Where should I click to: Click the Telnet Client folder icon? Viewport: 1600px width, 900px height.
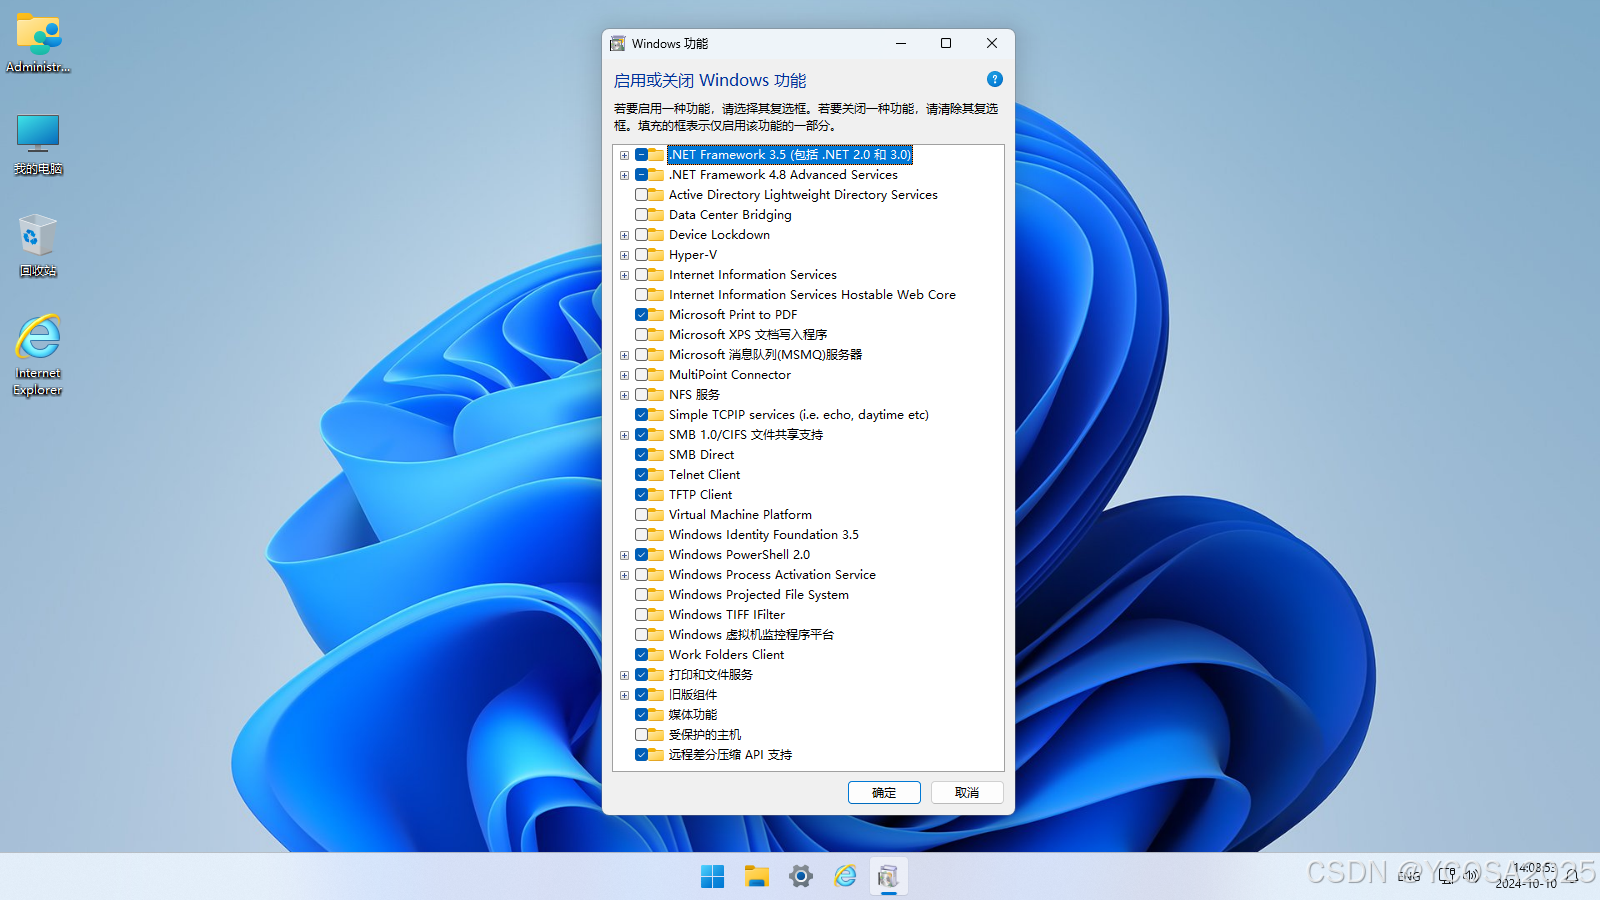(656, 475)
